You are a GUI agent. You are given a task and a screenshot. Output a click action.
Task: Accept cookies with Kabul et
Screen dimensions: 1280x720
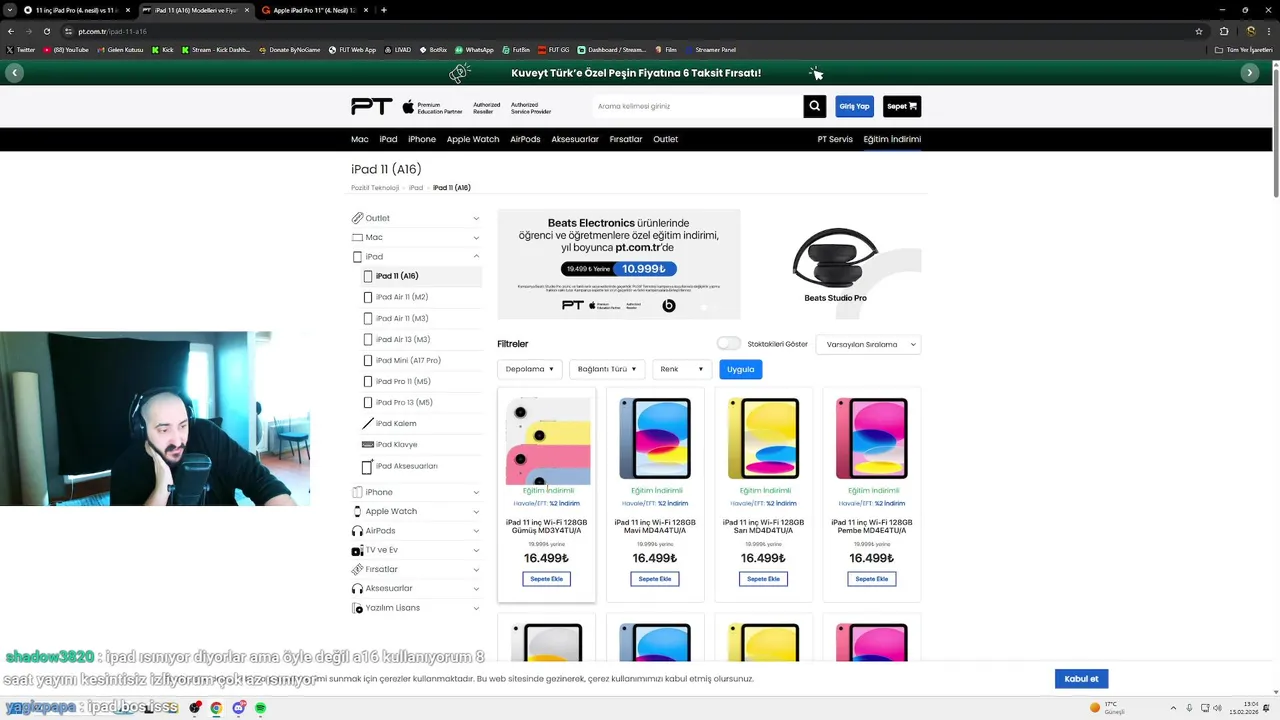click(1081, 679)
